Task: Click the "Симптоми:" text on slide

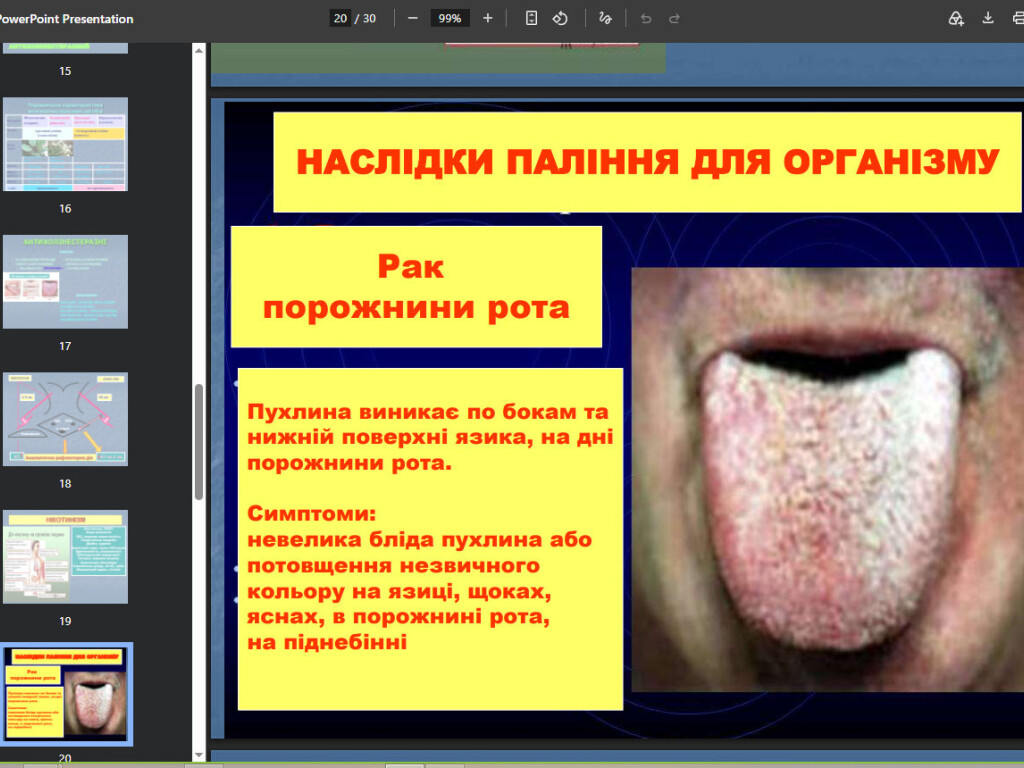Action: [312, 513]
